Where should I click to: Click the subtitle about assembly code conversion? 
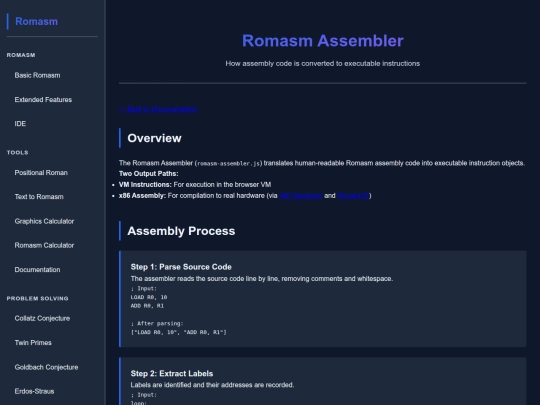(323, 63)
